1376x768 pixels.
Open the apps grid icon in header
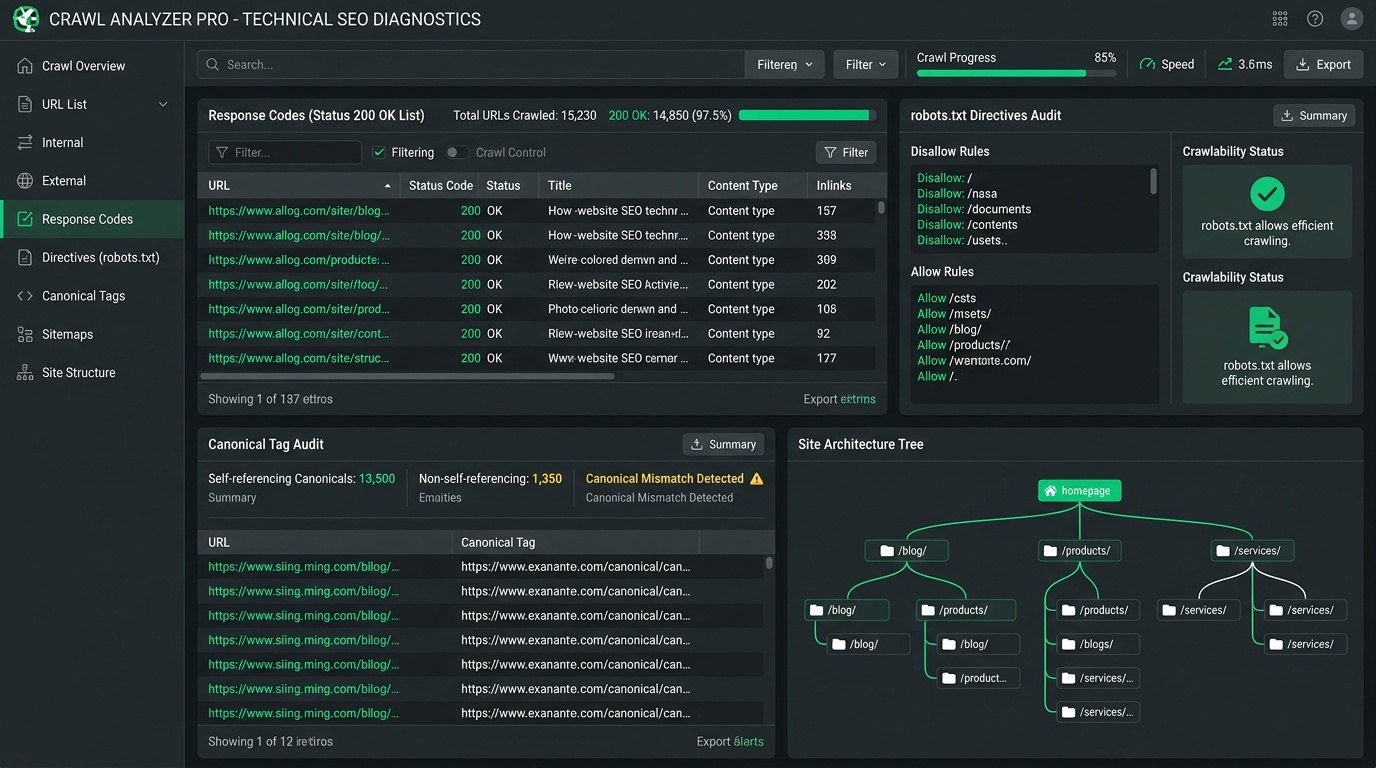click(1280, 19)
